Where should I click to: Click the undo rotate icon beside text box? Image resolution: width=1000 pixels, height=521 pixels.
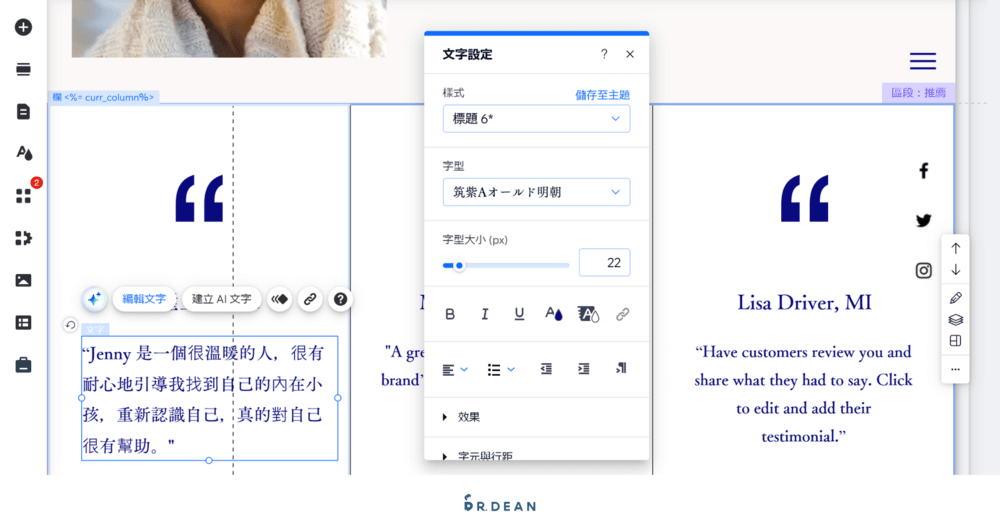click(x=70, y=325)
